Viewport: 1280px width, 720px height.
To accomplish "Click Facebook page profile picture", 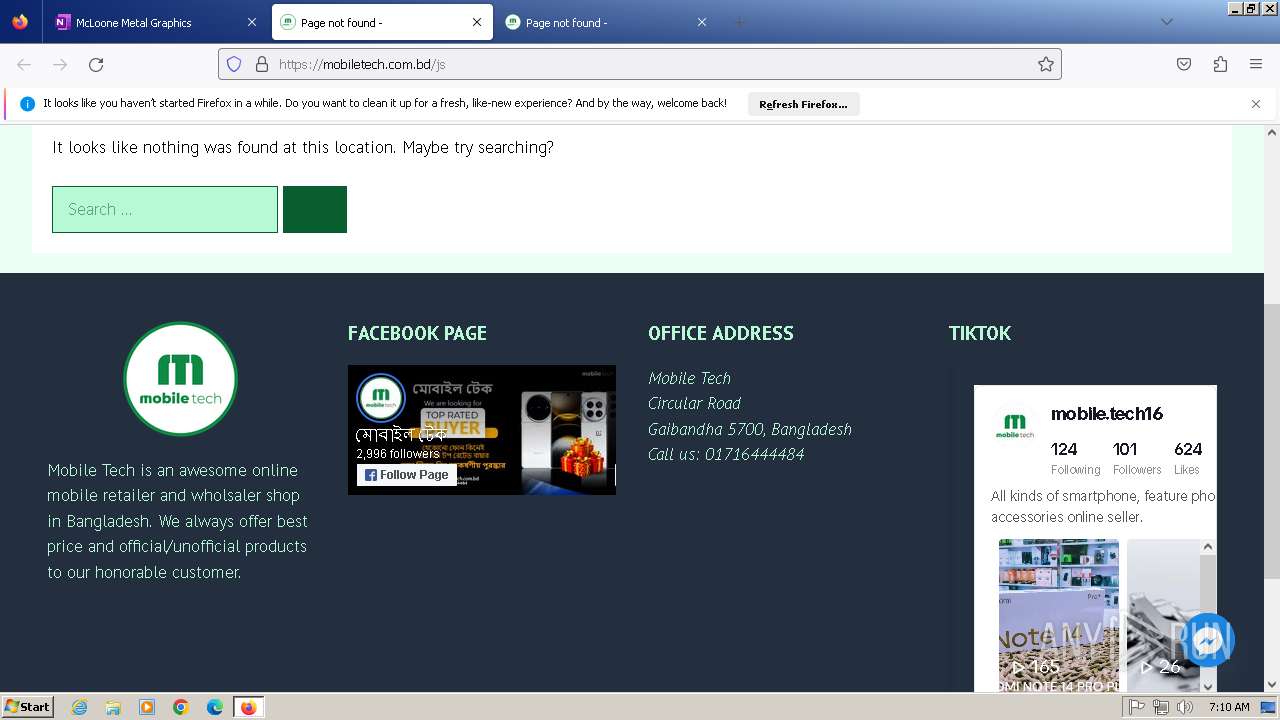I will tap(381, 398).
